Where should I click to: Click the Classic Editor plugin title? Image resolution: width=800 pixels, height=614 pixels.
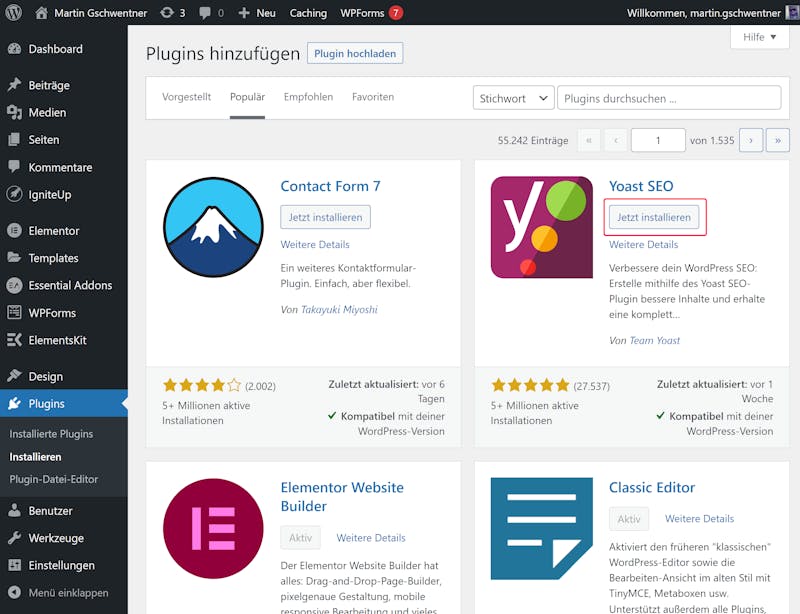click(x=652, y=487)
